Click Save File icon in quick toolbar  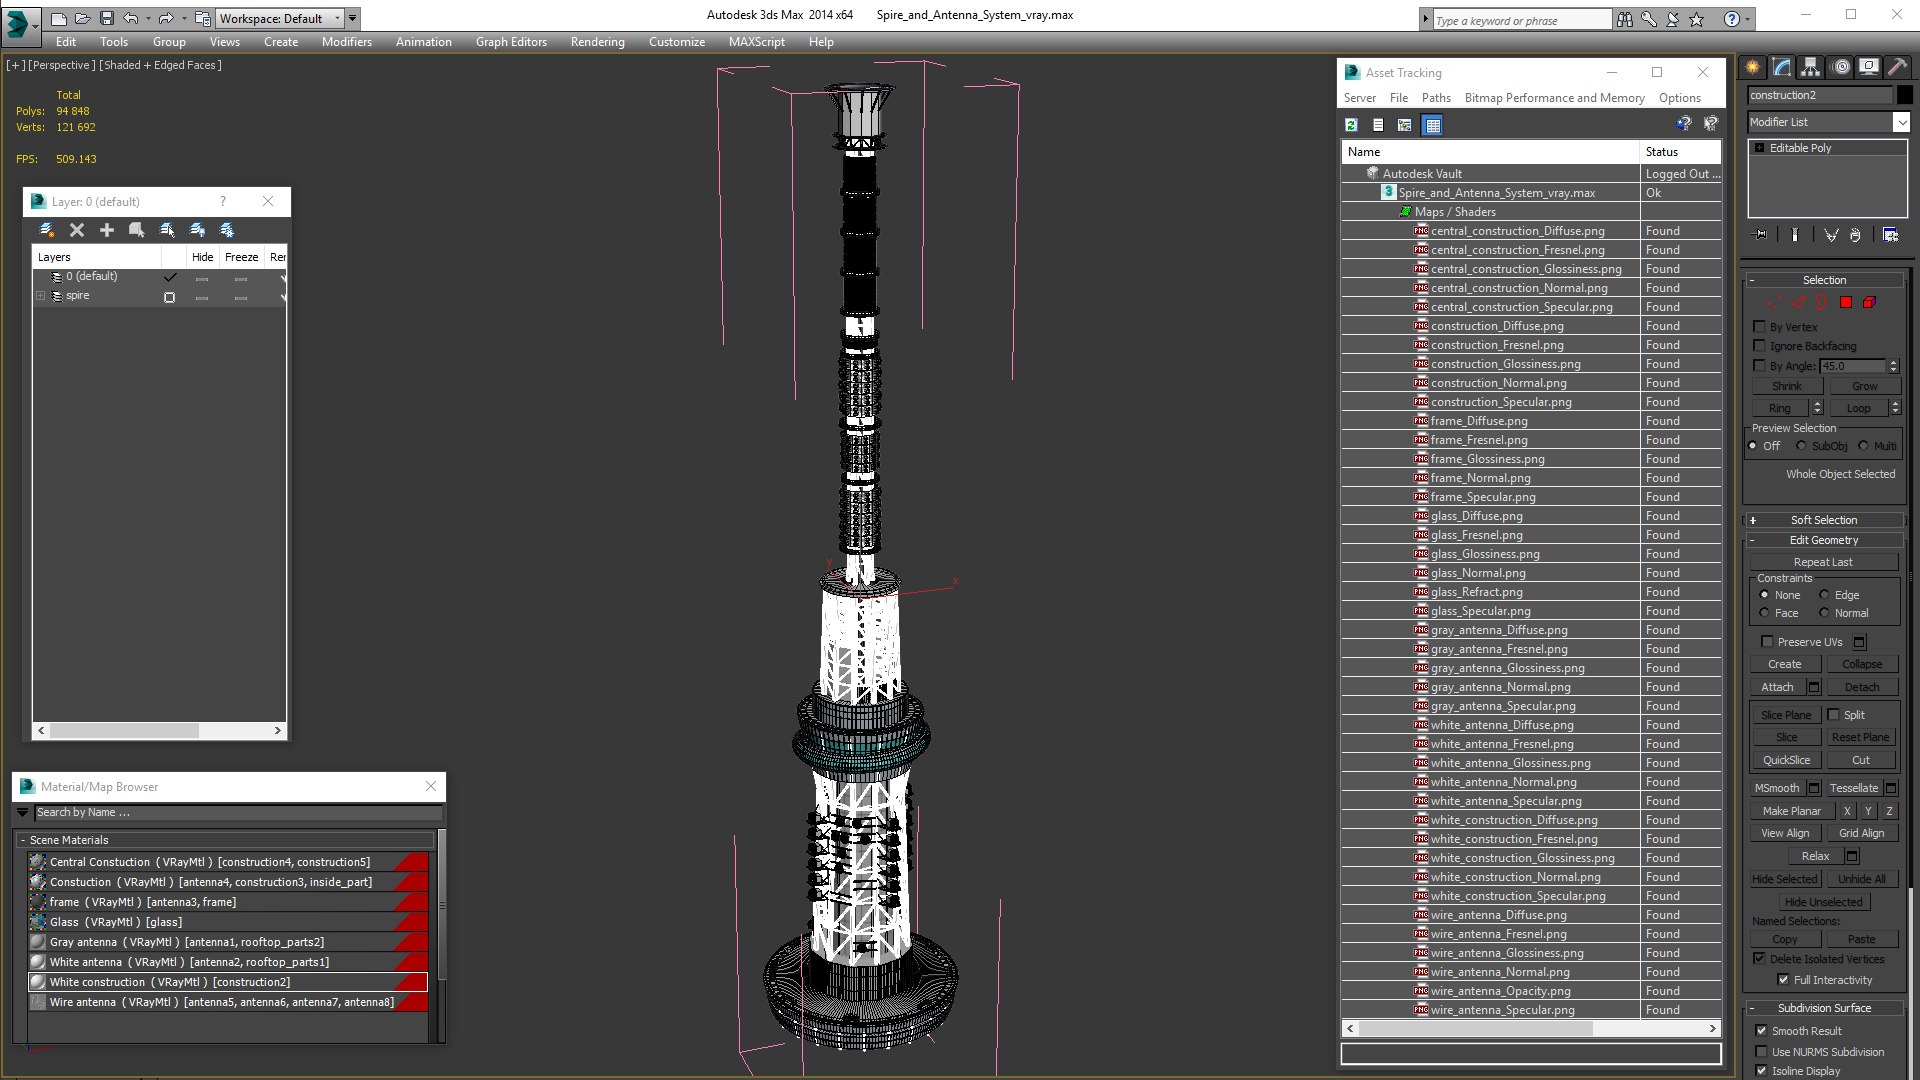point(107,18)
